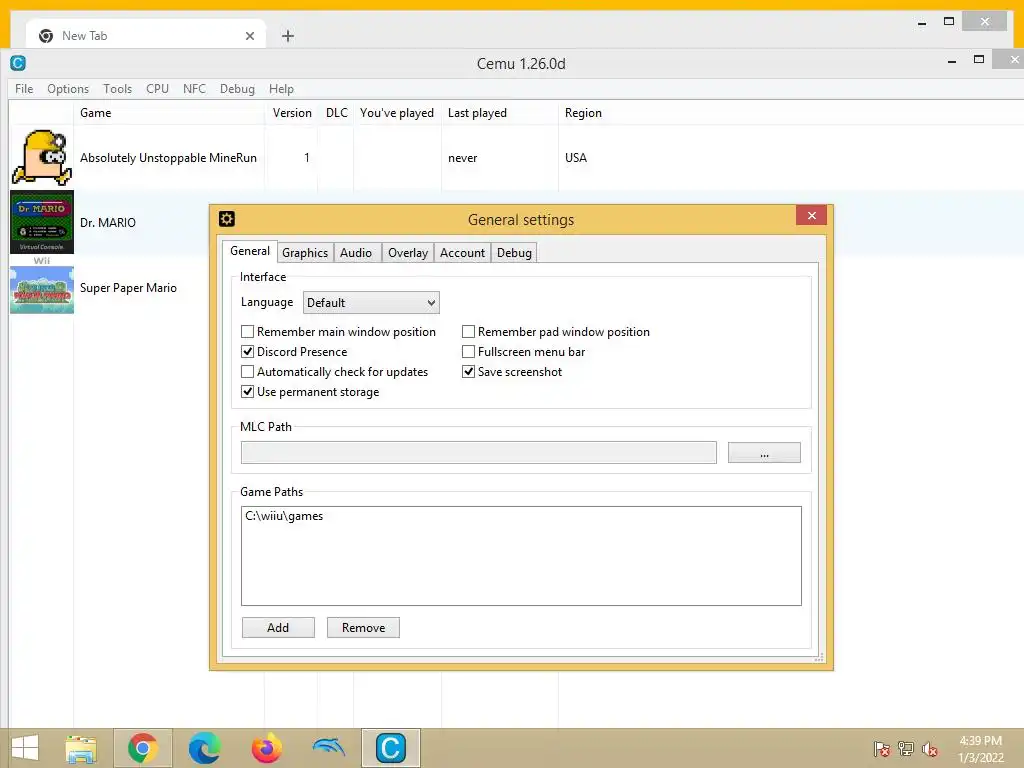Open the Help menu
The height and width of the screenshot is (768, 1024).
tap(281, 89)
